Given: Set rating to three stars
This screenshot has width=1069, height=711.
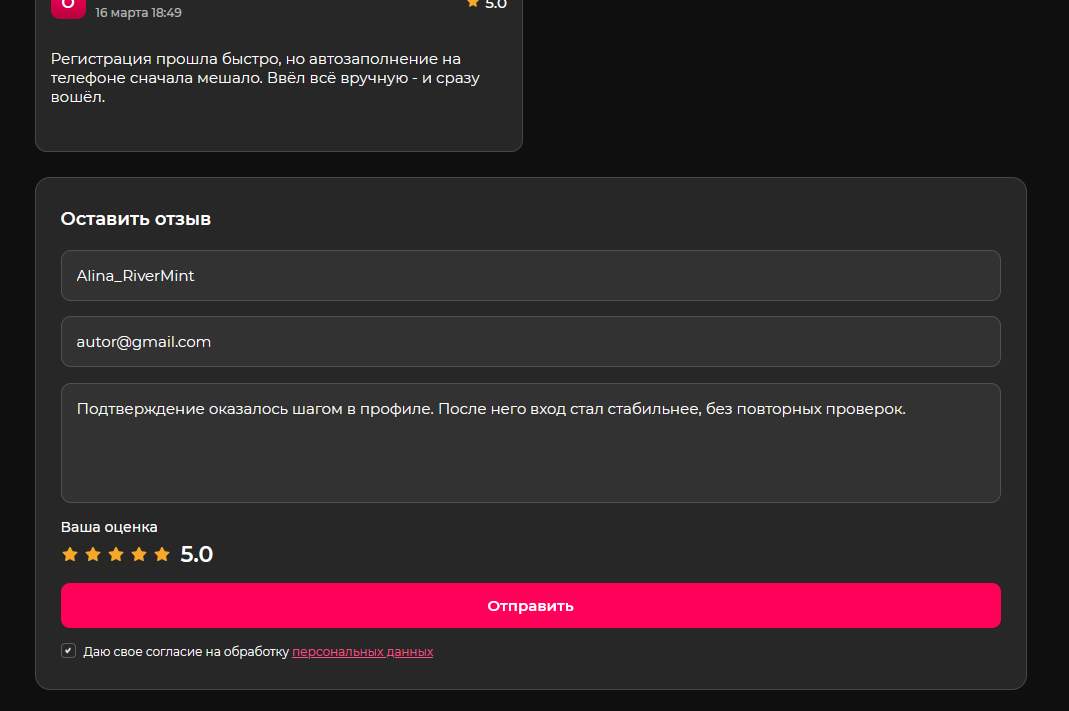Looking at the screenshot, I should (116, 554).
